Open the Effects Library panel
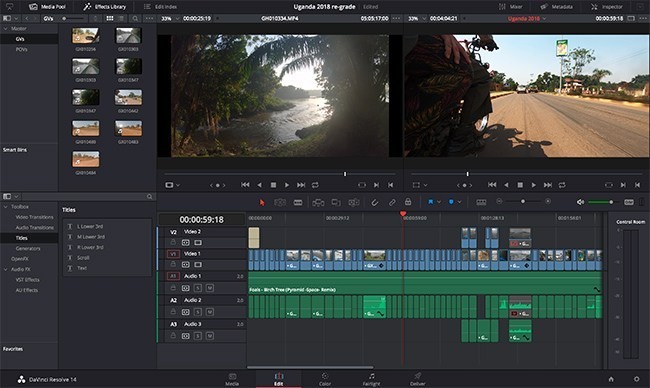The image size is (650, 388). pyautogui.click(x=104, y=7)
